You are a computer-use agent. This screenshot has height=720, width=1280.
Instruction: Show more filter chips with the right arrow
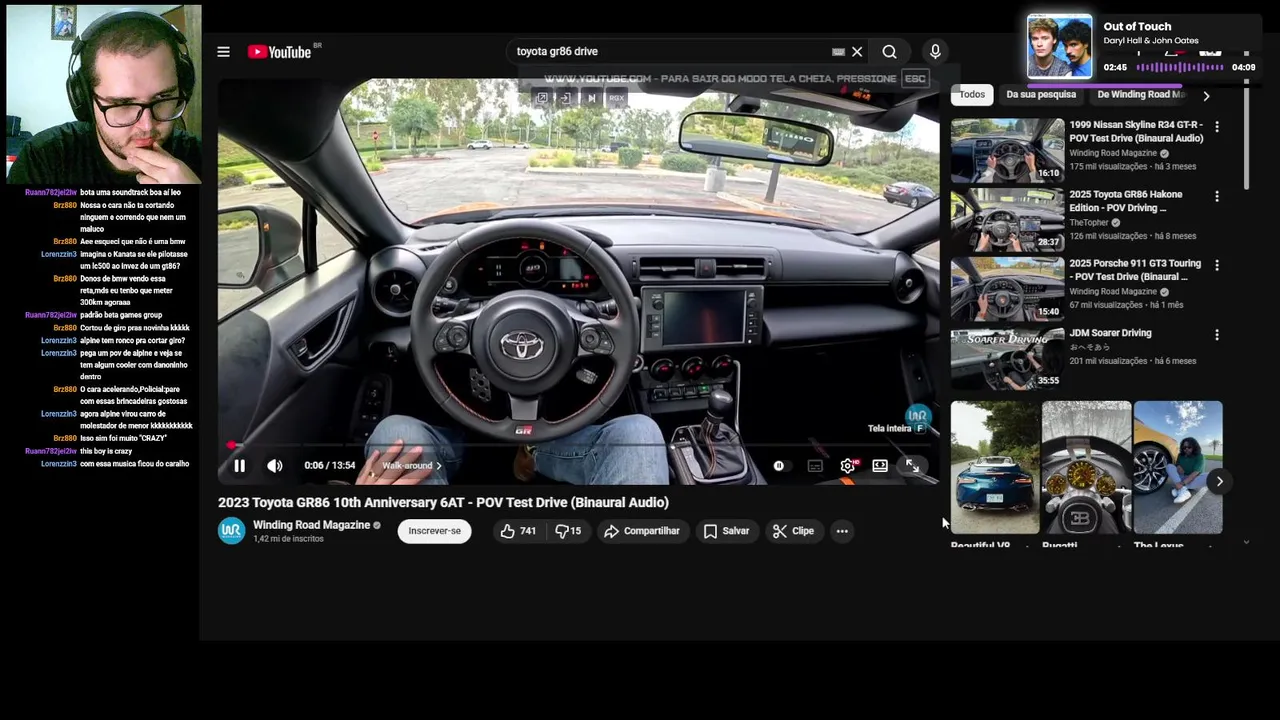click(1206, 95)
